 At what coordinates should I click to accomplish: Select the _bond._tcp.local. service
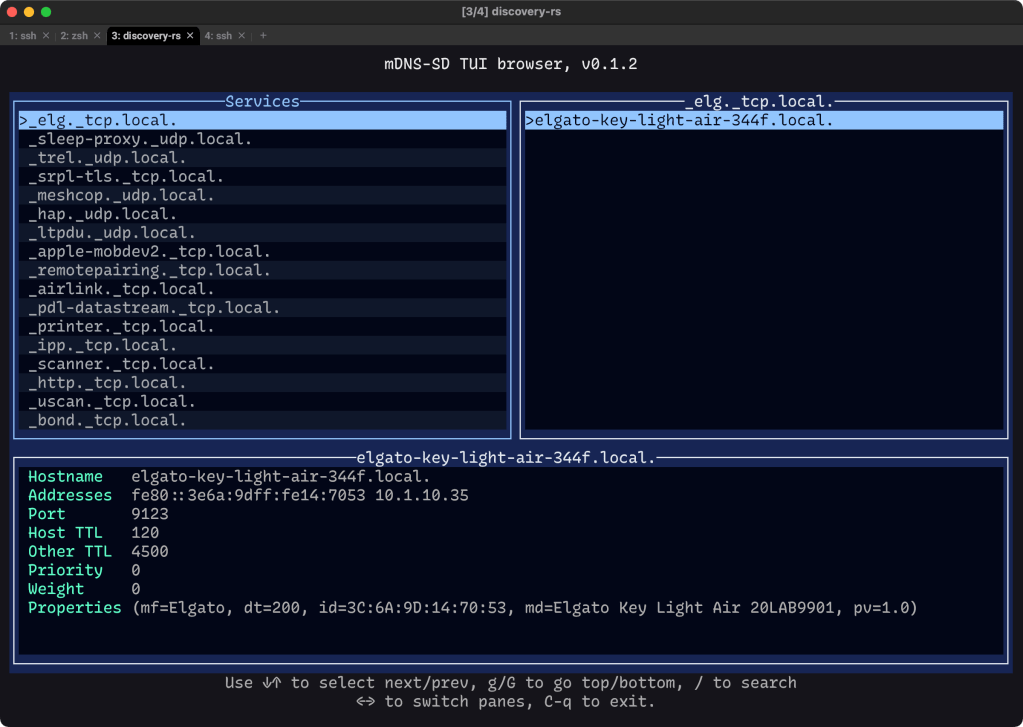pos(108,420)
